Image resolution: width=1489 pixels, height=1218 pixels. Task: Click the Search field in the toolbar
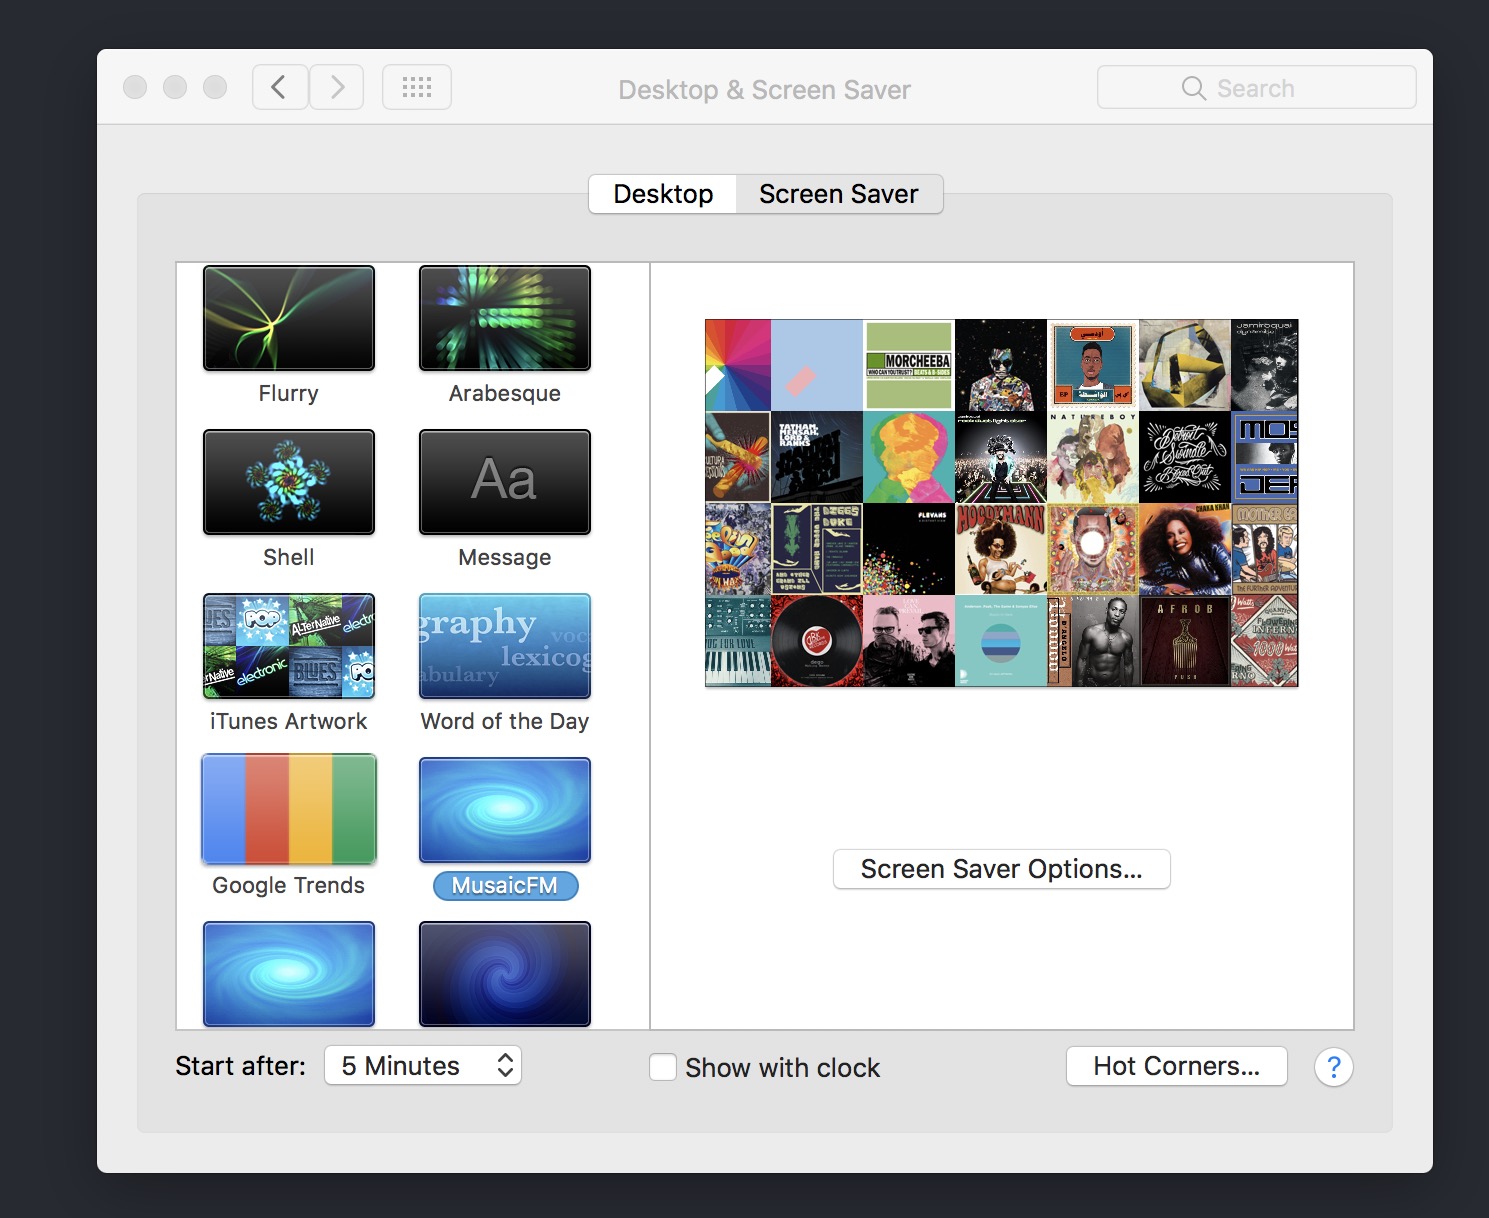click(1256, 88)
